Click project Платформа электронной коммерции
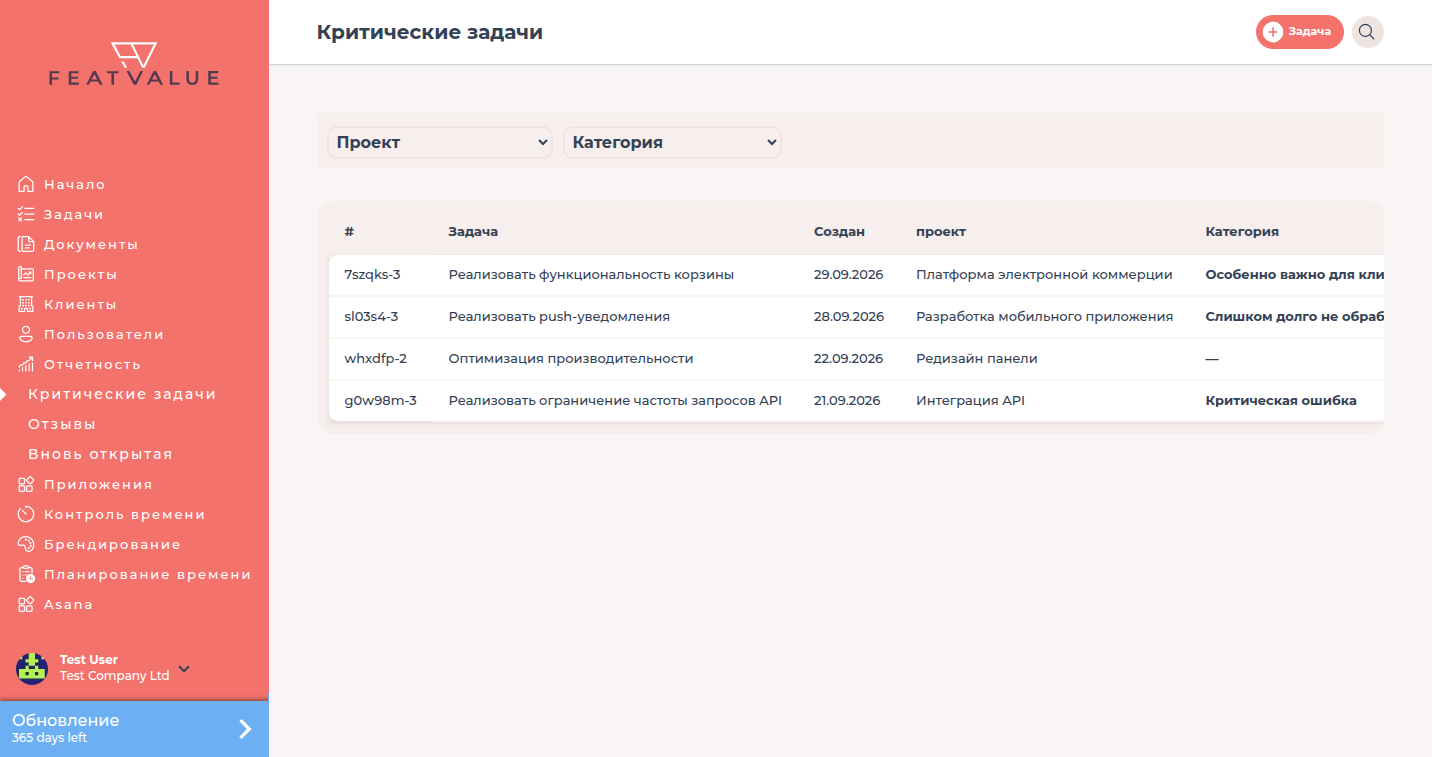This screenshot has height=757, width=1432. (x=1044, y=274)
